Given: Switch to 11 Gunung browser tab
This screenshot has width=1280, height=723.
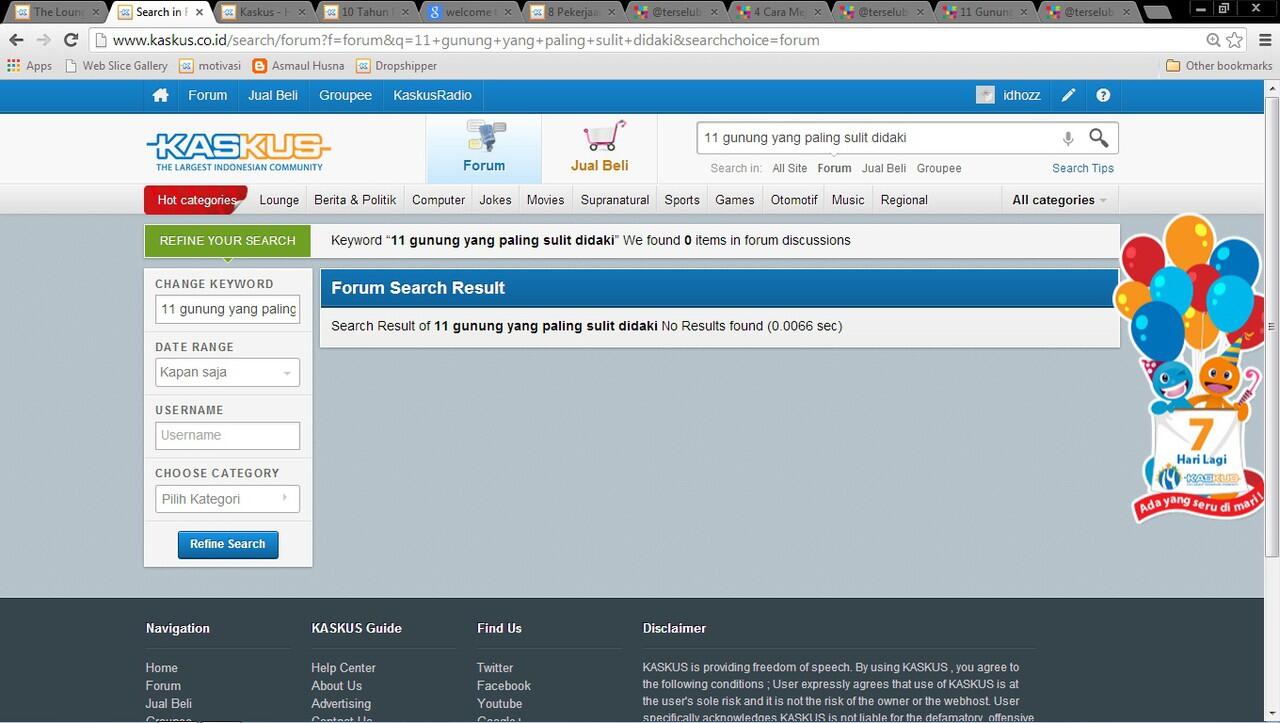Looking at the screenshot, I should (984, 12).
